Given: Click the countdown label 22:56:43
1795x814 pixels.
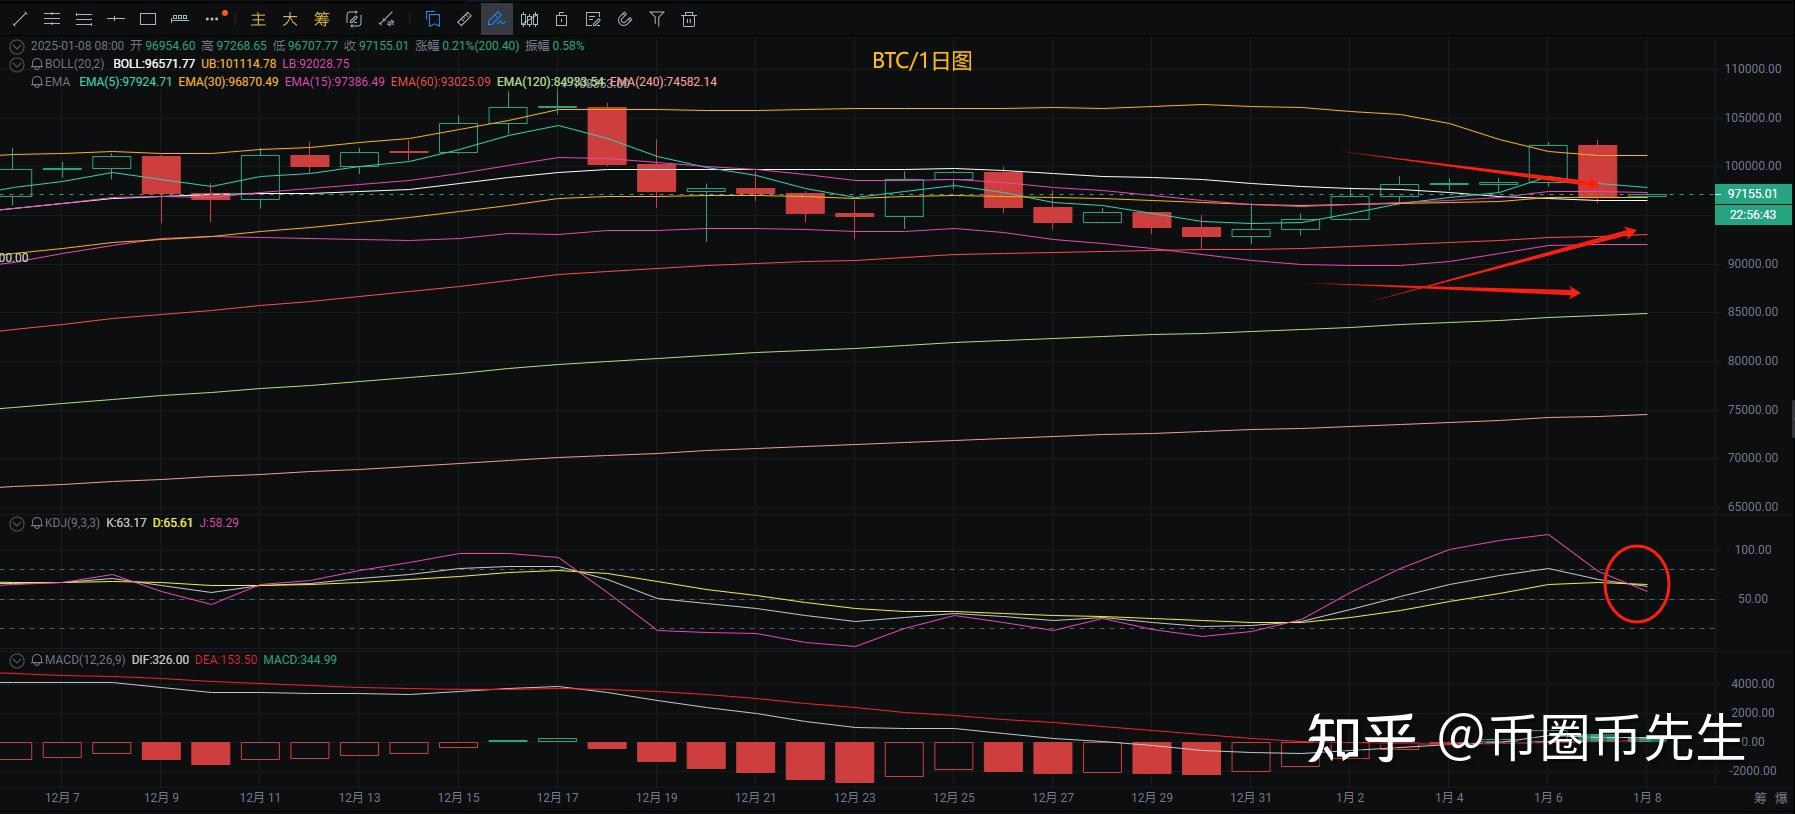Looking at the screenshot, I should [x=1753, y=215].
